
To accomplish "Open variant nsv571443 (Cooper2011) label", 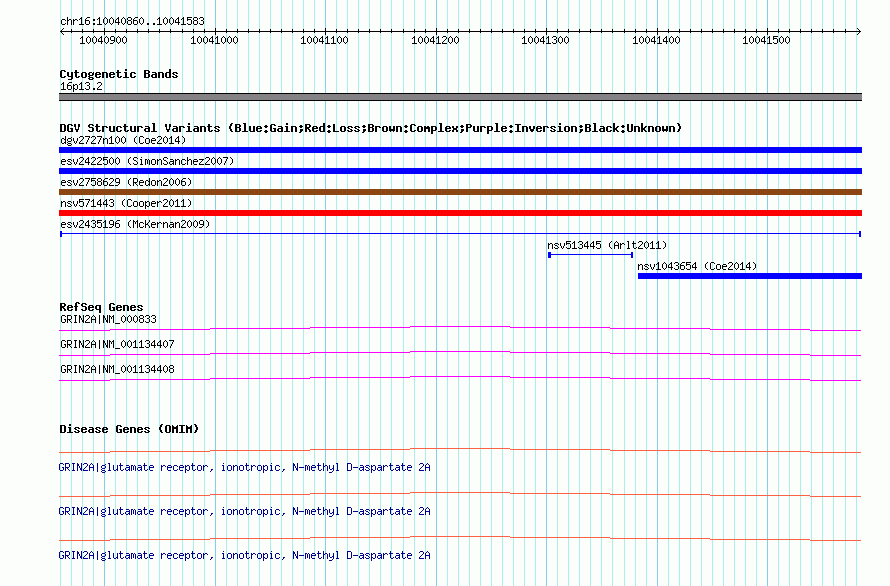I will pyautogui.click(x=126, y=203).
